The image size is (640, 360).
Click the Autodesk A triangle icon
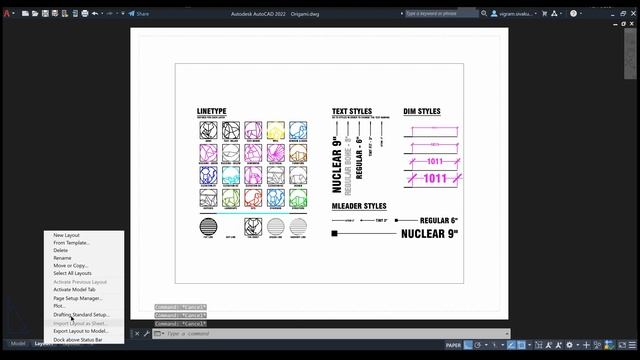click(x=554, y=13)
